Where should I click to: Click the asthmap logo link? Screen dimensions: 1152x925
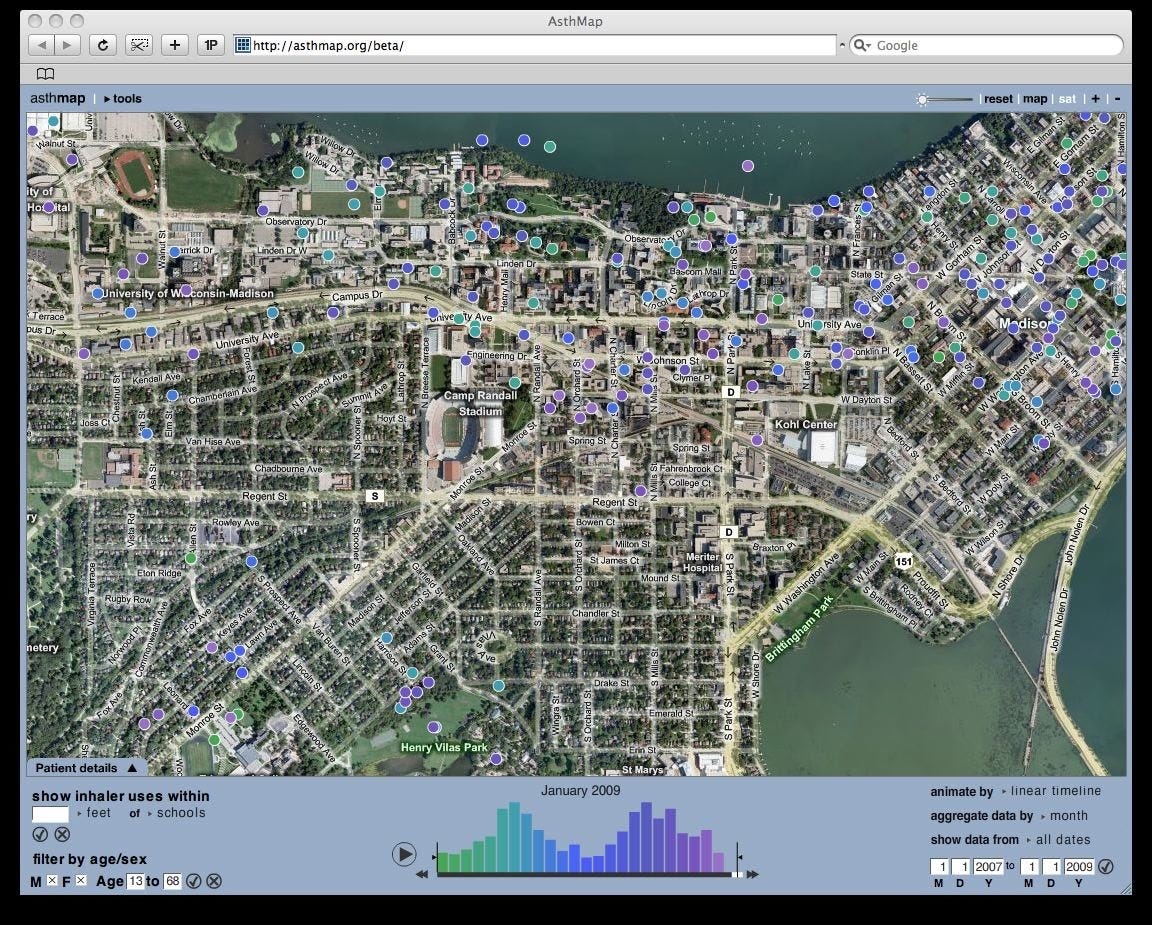coord(57,98)
